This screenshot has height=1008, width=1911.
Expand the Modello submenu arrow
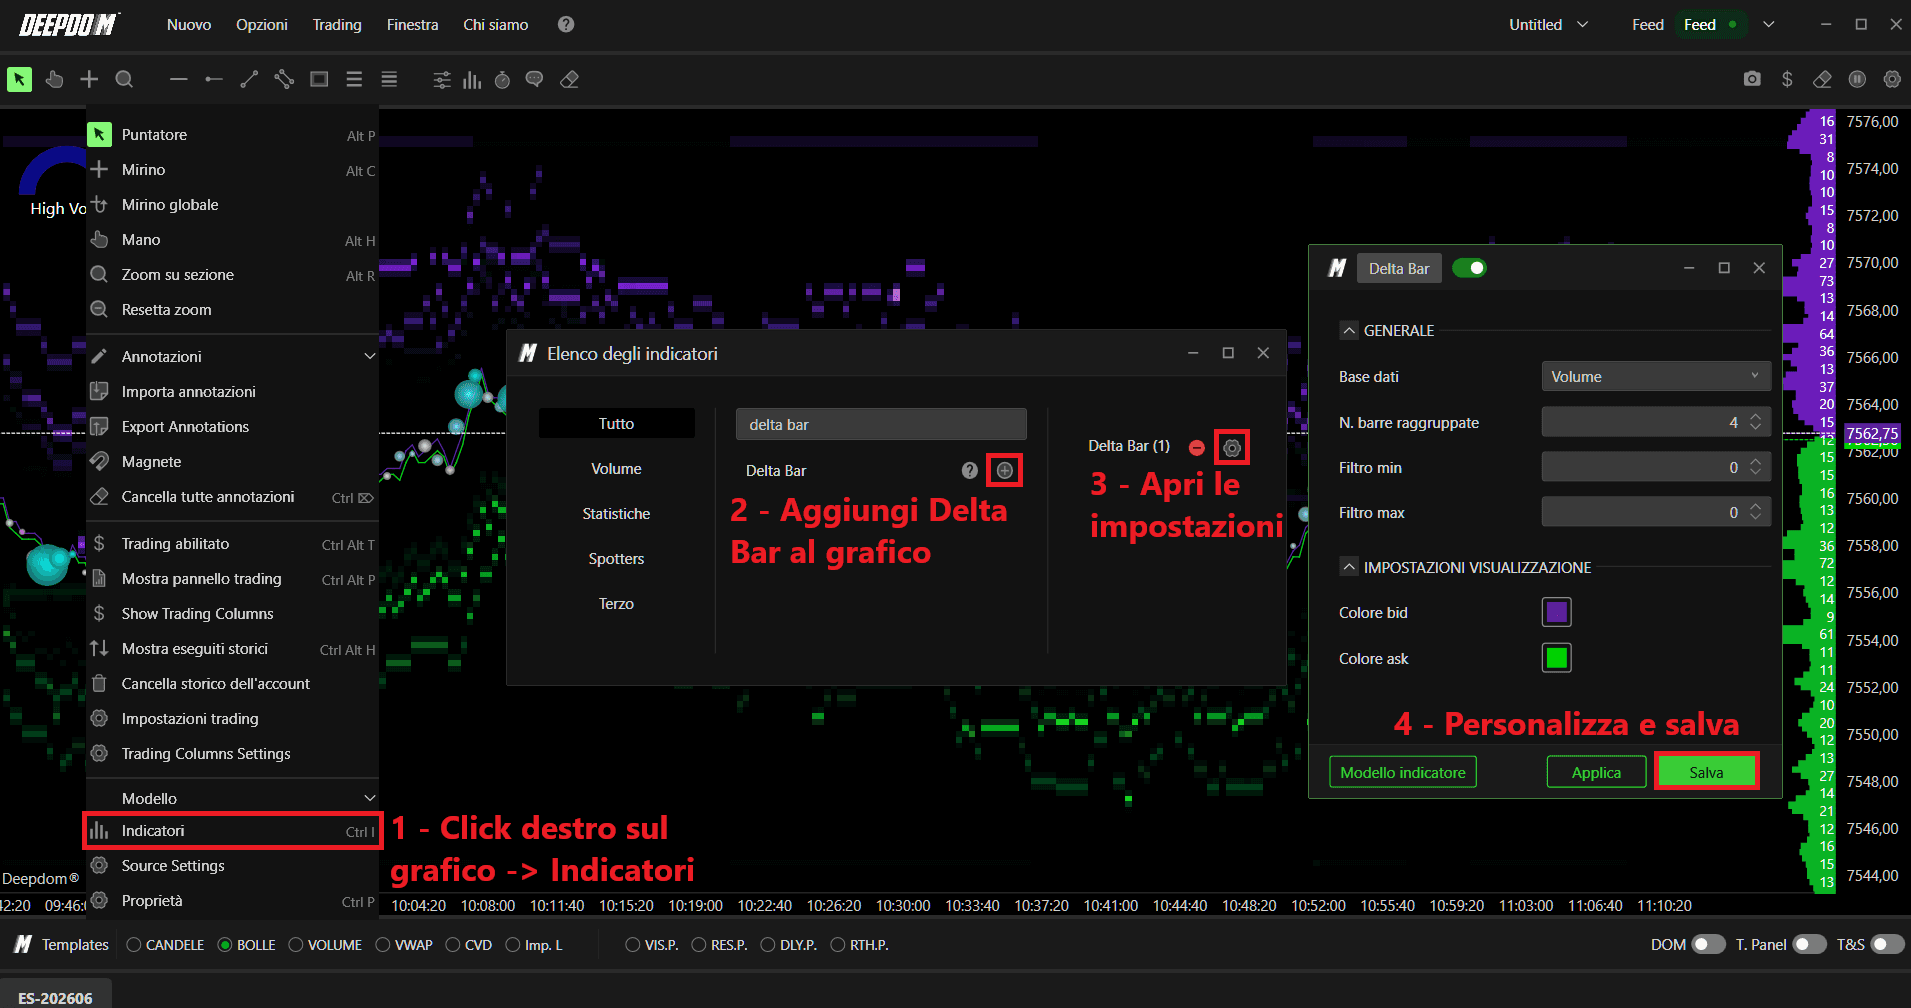(x=370, y=798)
